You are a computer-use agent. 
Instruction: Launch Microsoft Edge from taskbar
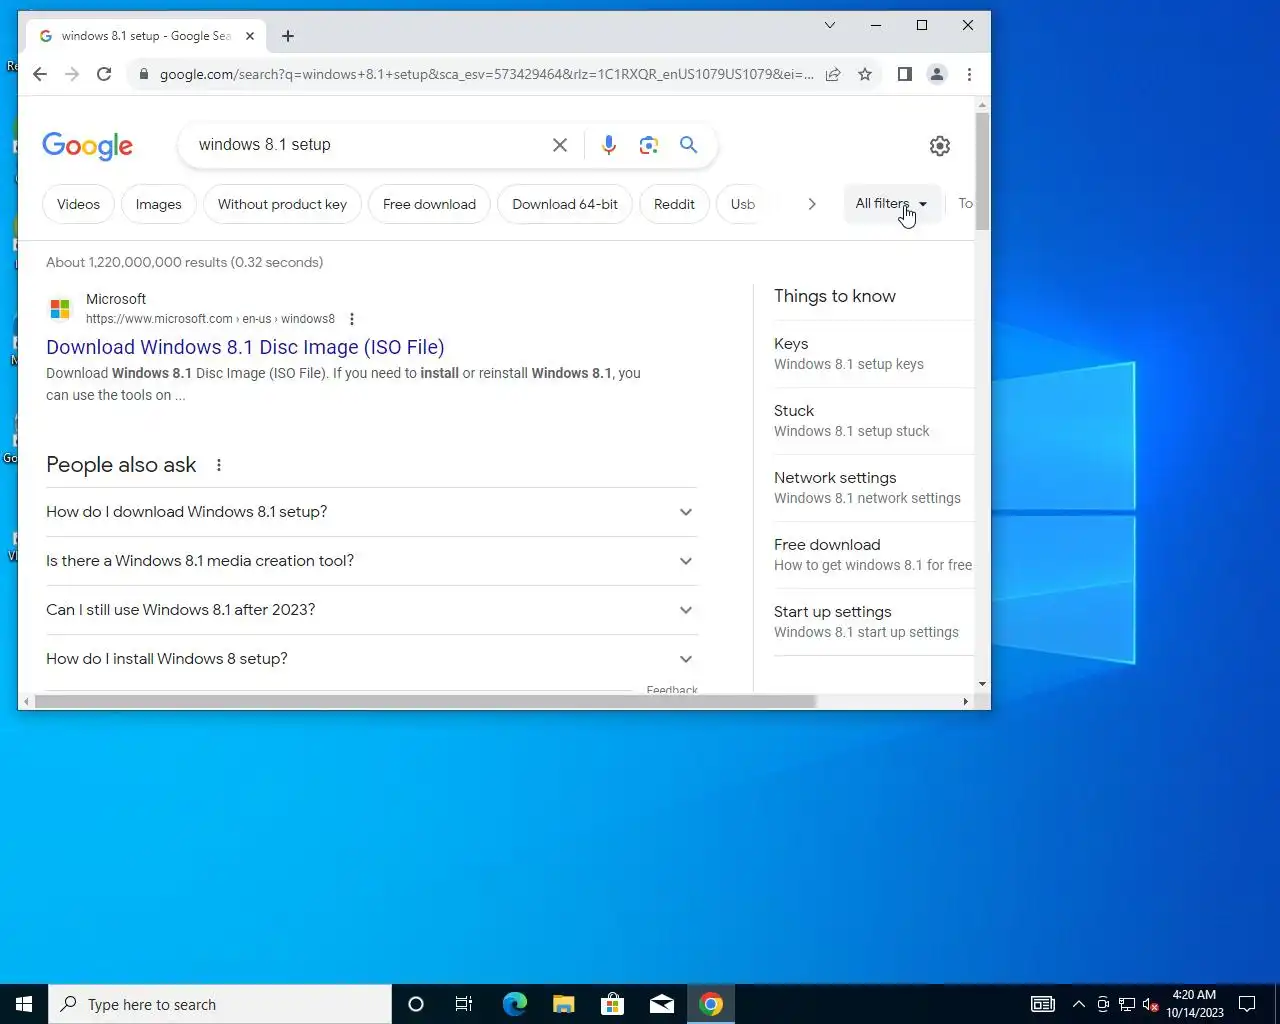pyautogui.click(x=514, y=1004)
